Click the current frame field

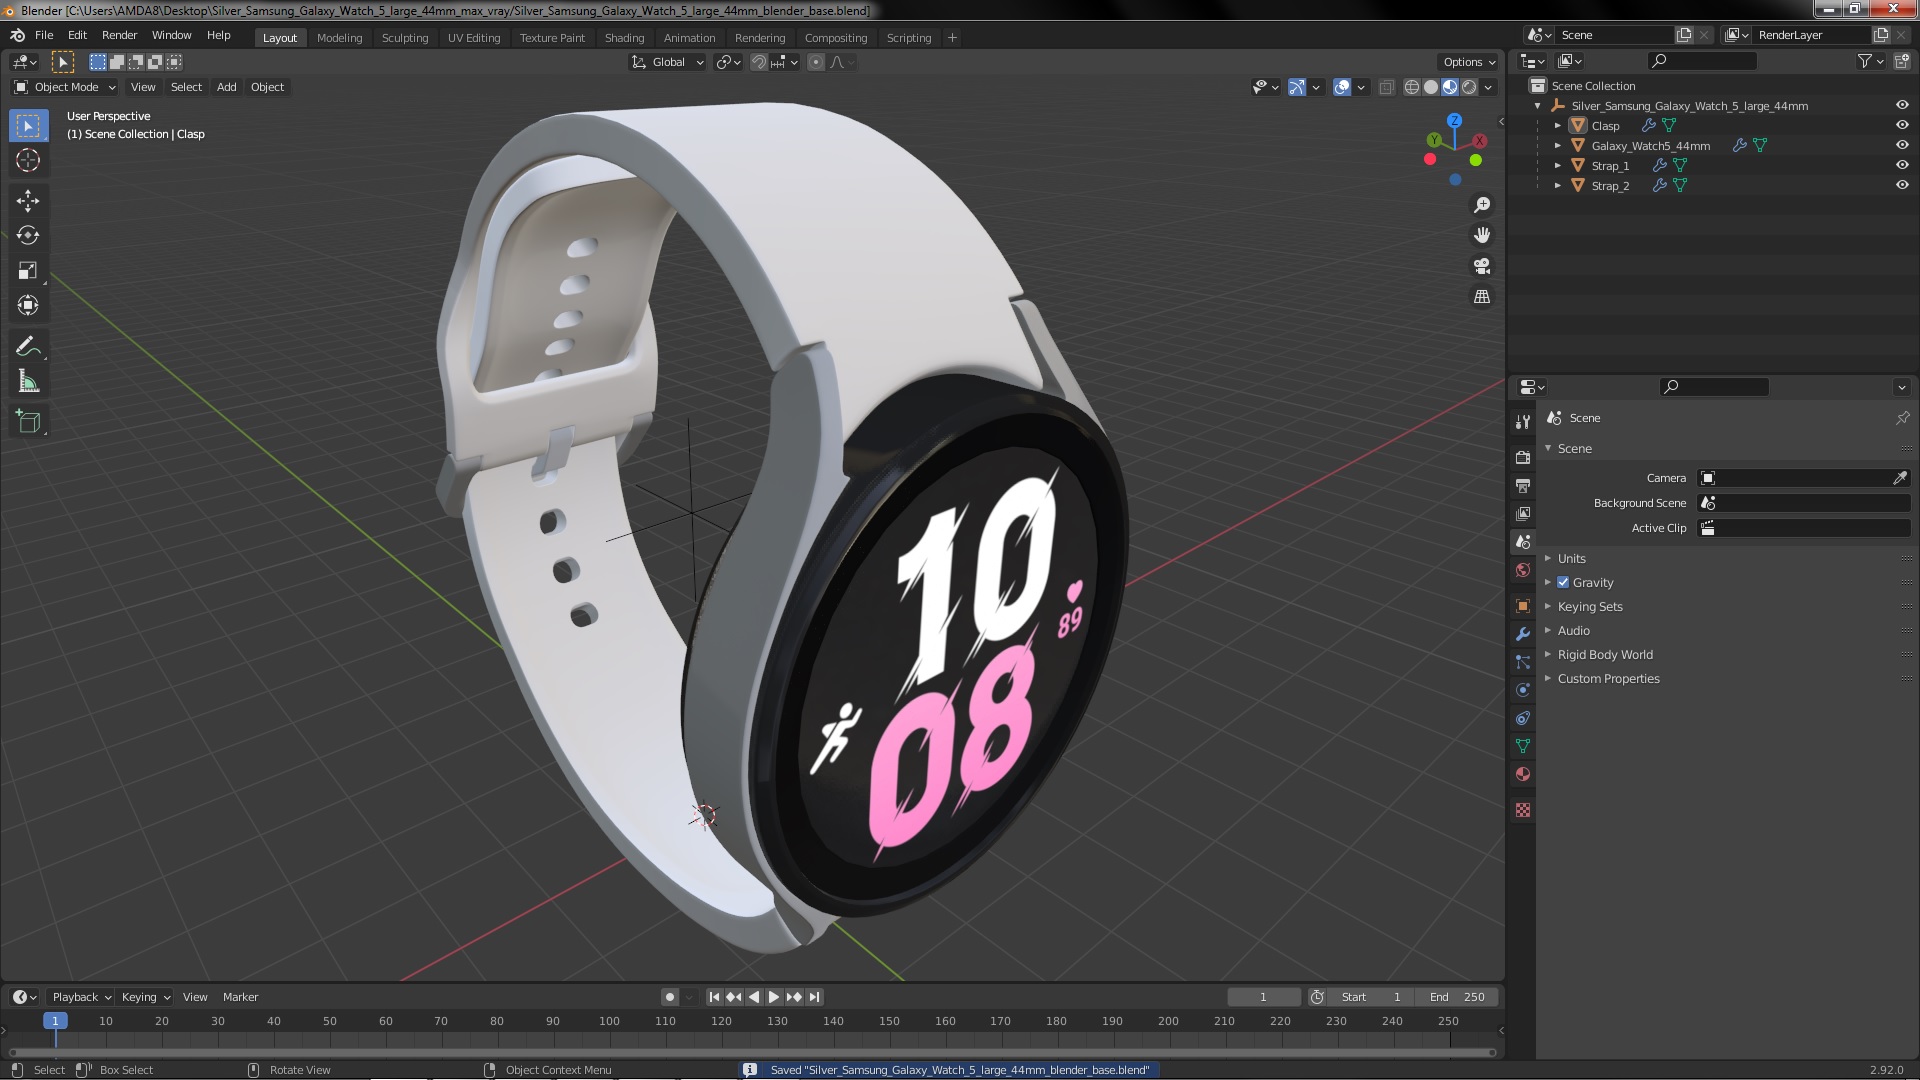[1263, 997]
